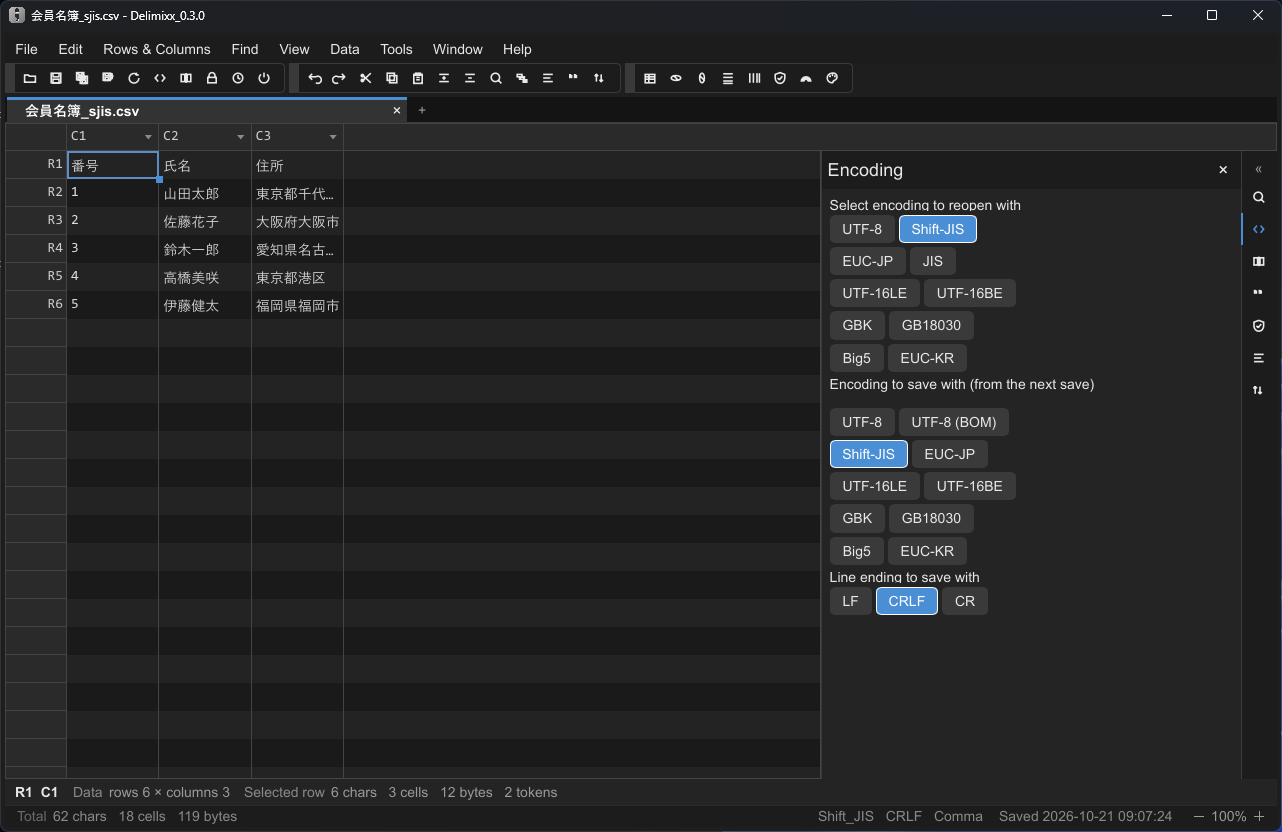Viewport: 1282px width, 832px height.
Task: Reopen the file with UTF-8 encoding
Action: pos(862,229)
